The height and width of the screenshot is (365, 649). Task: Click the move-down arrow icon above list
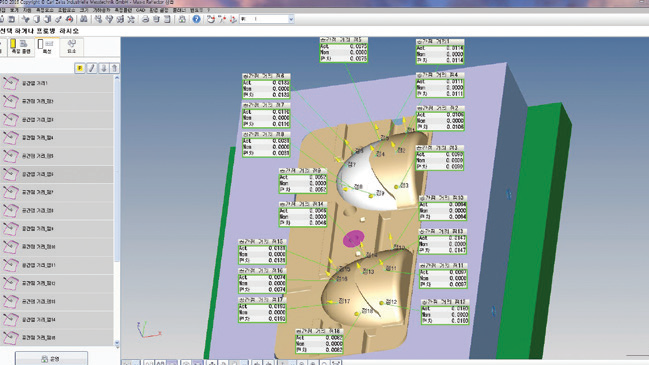[103, 68]
